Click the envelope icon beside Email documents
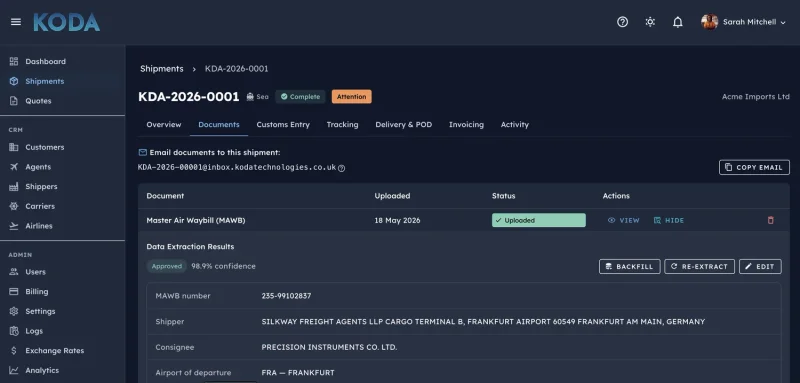Screen dimensions: 800x383 [x=143, y=152]
